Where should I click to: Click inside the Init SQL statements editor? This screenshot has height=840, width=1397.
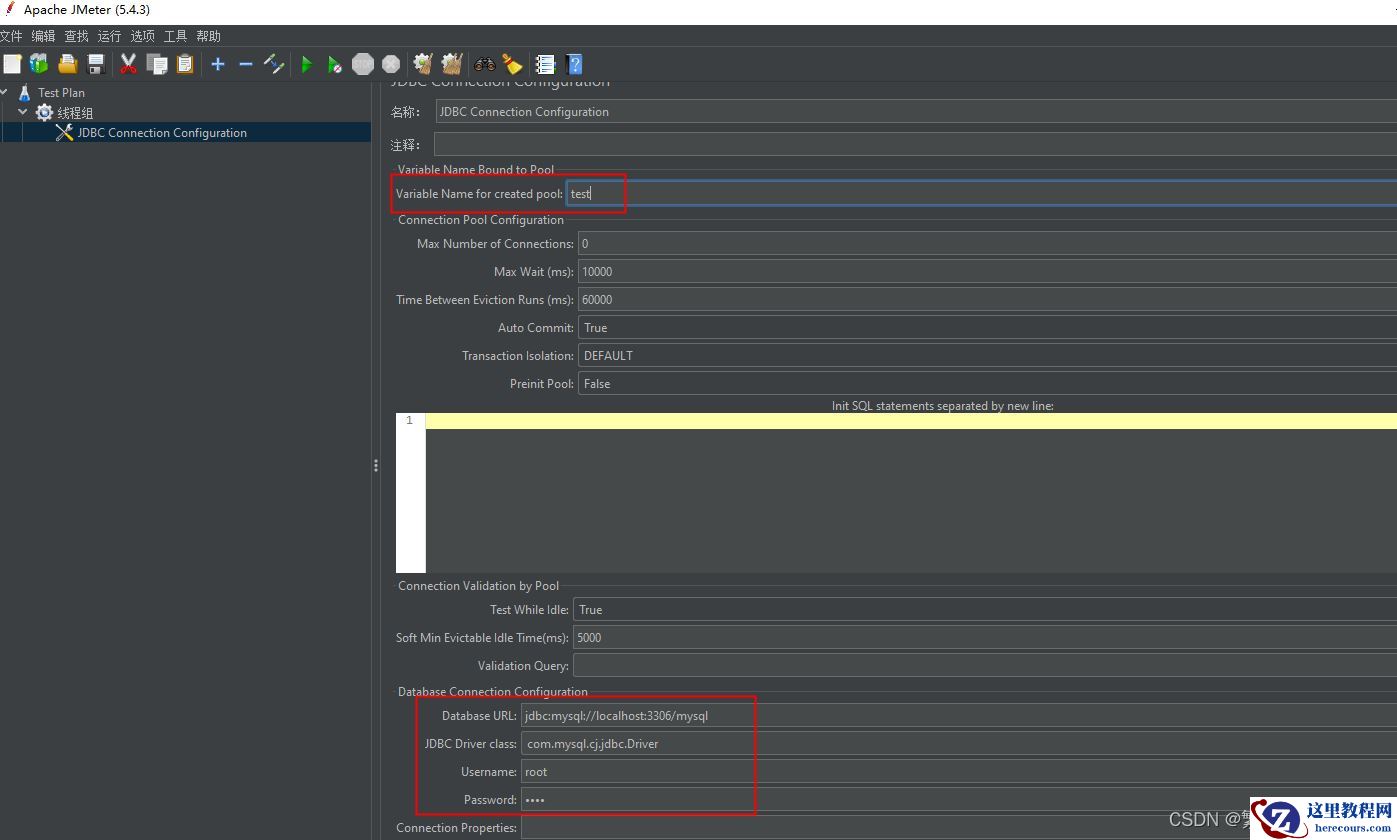tap(911, 493)
